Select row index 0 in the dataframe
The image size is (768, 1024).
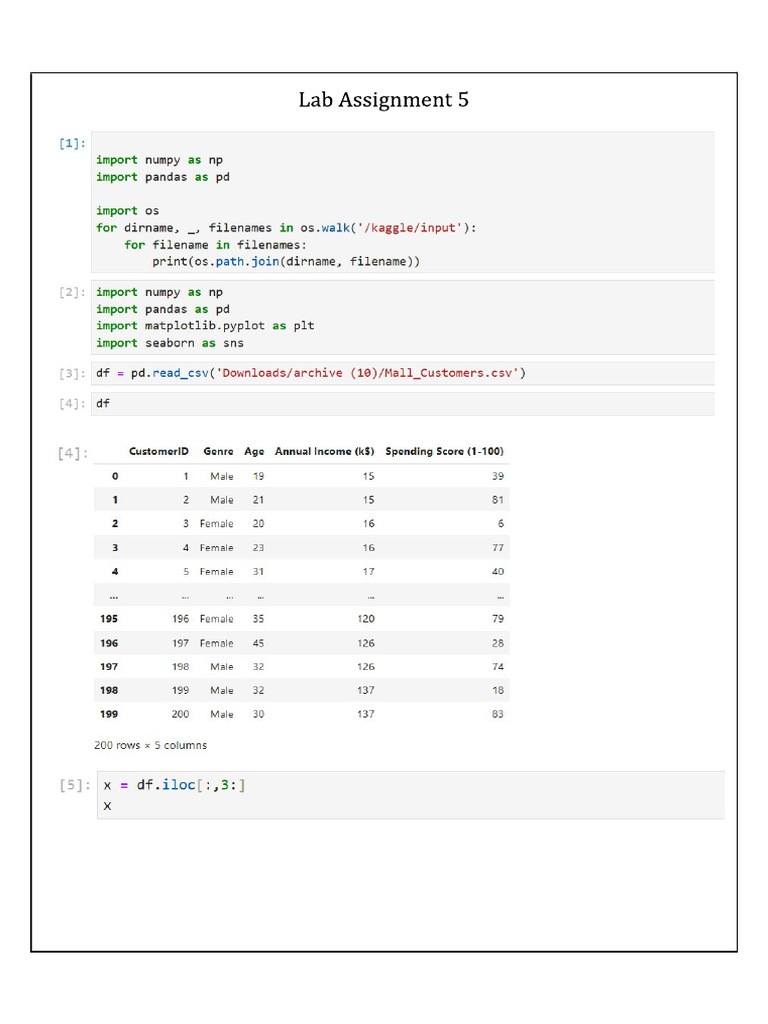tap(115, 476)
